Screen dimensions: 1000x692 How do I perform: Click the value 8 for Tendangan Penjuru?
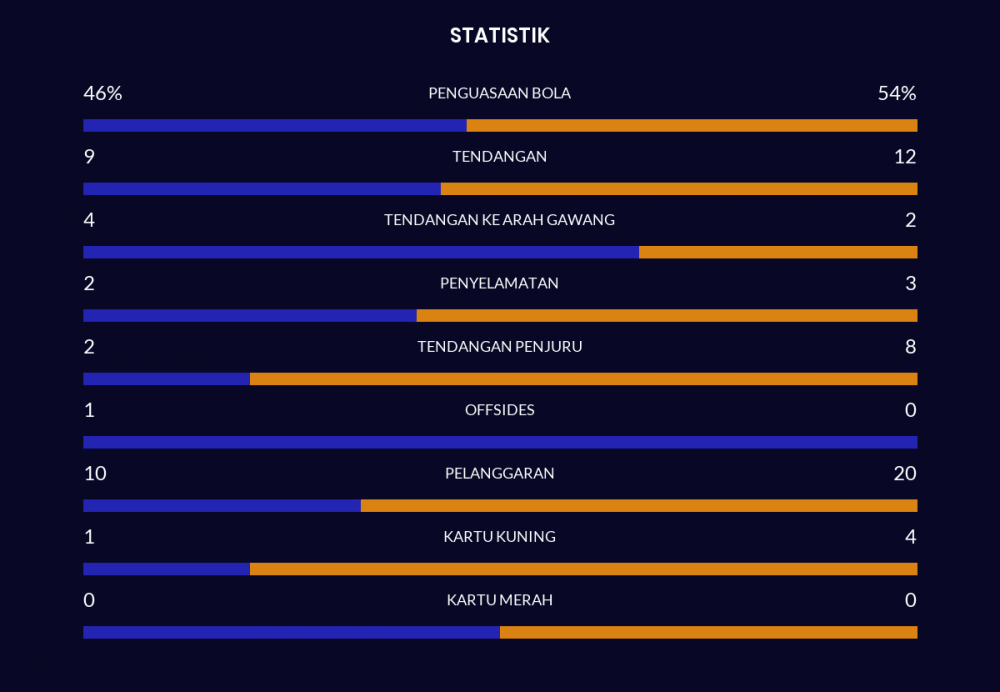point(910,347)
